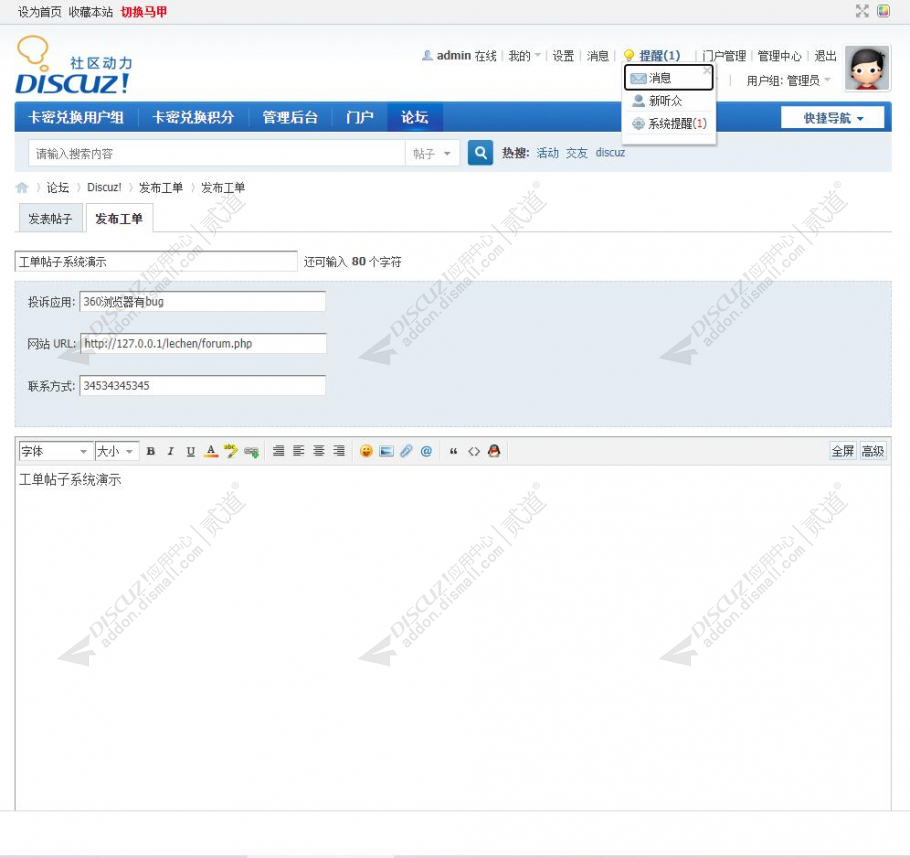Click 设为首页 at top
The image size is (910, 858).
39,12
